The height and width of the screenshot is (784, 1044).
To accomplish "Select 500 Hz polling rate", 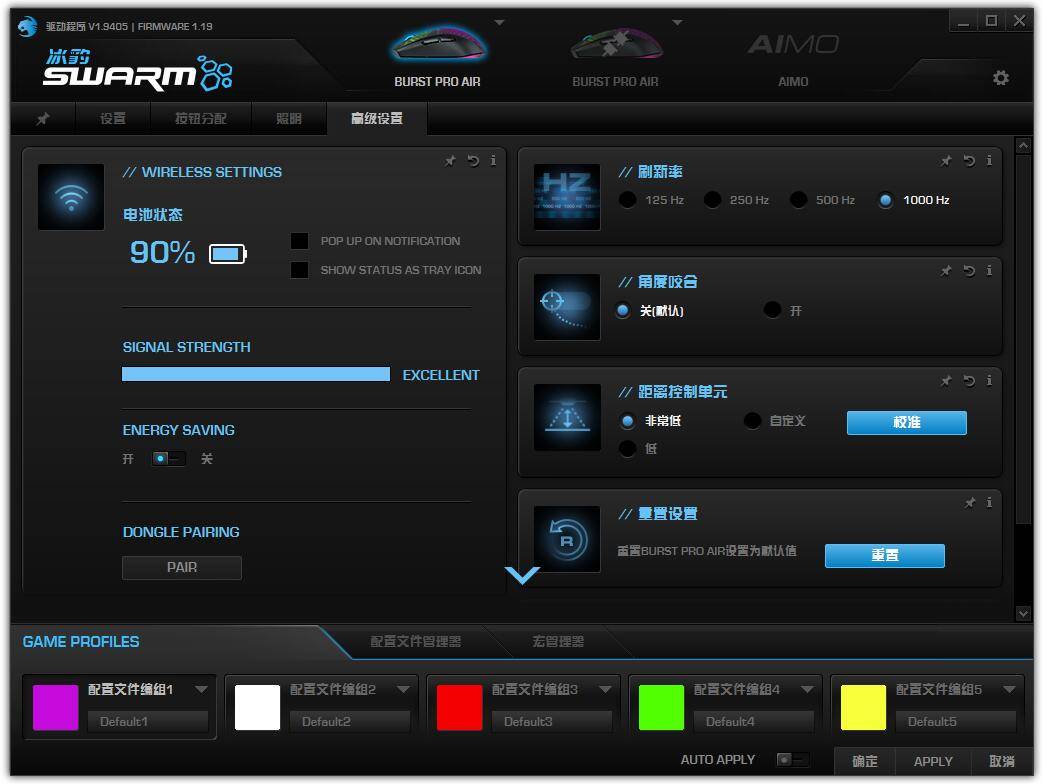I will point(798,200).
